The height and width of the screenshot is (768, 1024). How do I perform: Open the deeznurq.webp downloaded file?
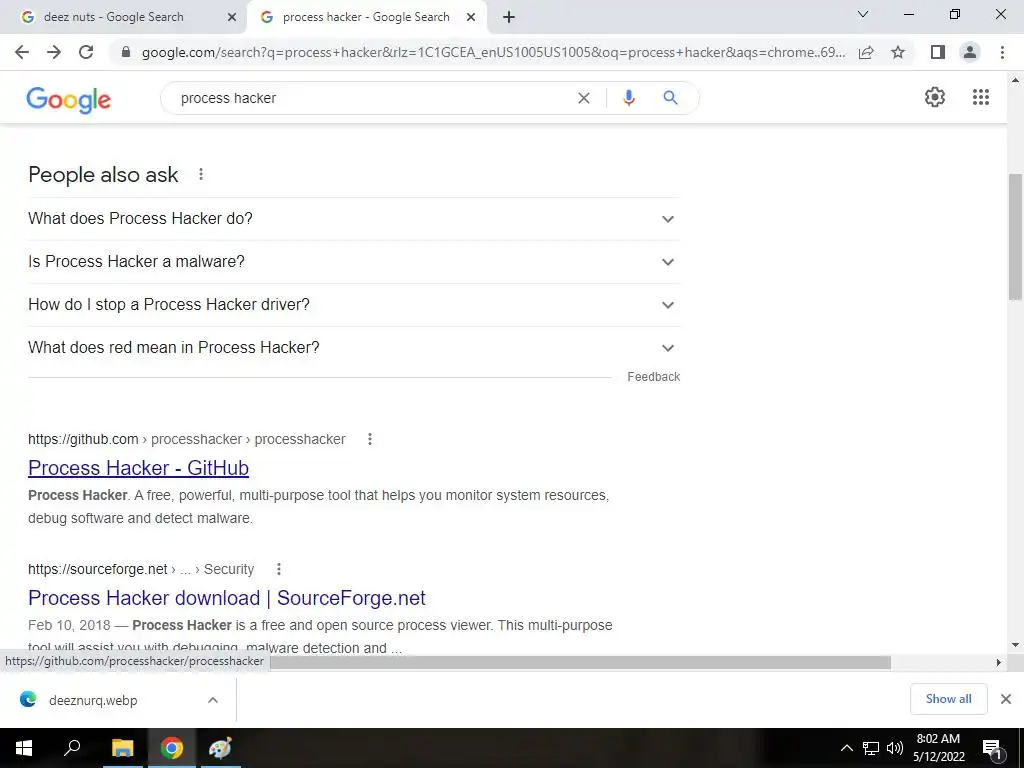pos(93,700)
